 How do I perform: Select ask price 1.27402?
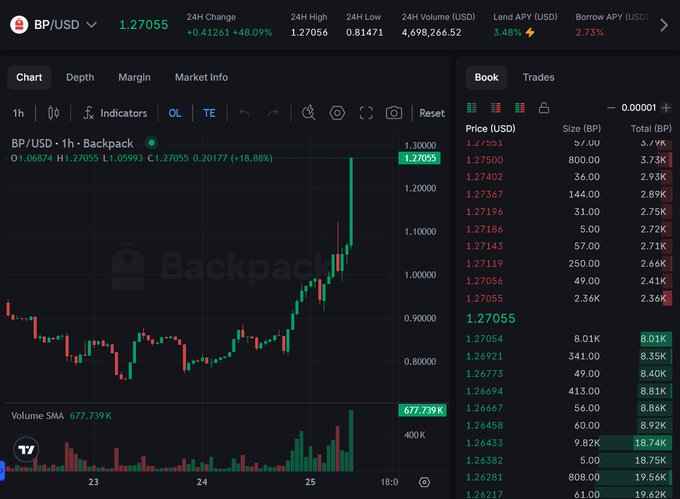(484, 177)
